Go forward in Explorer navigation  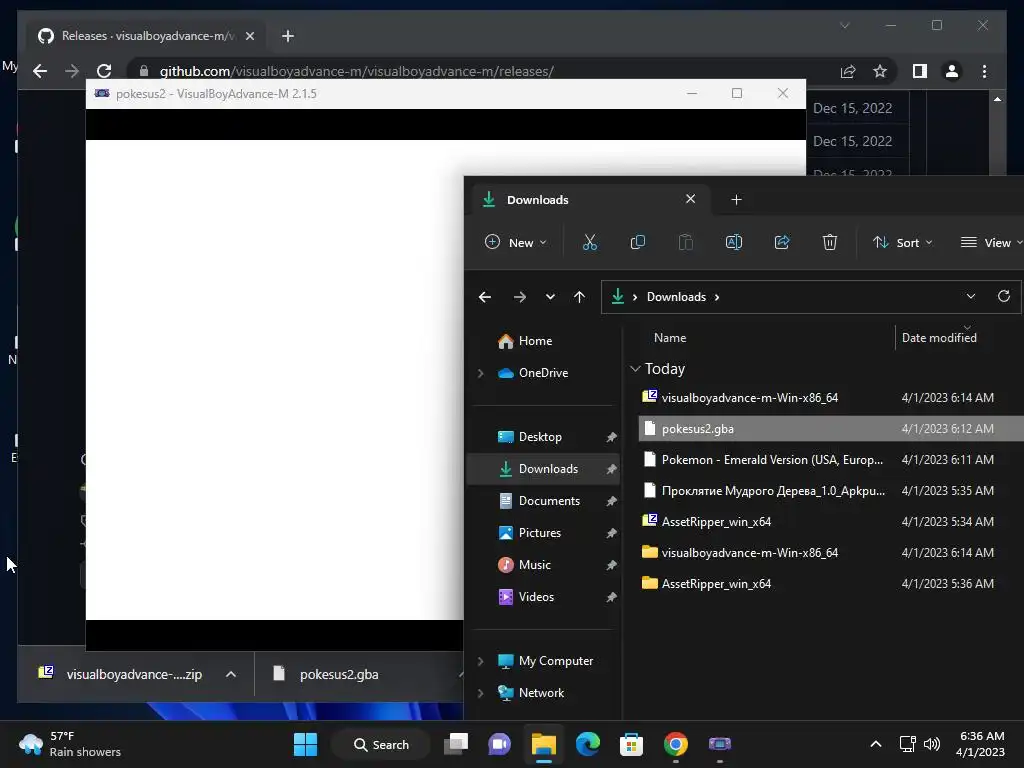(x=520, y=297)
